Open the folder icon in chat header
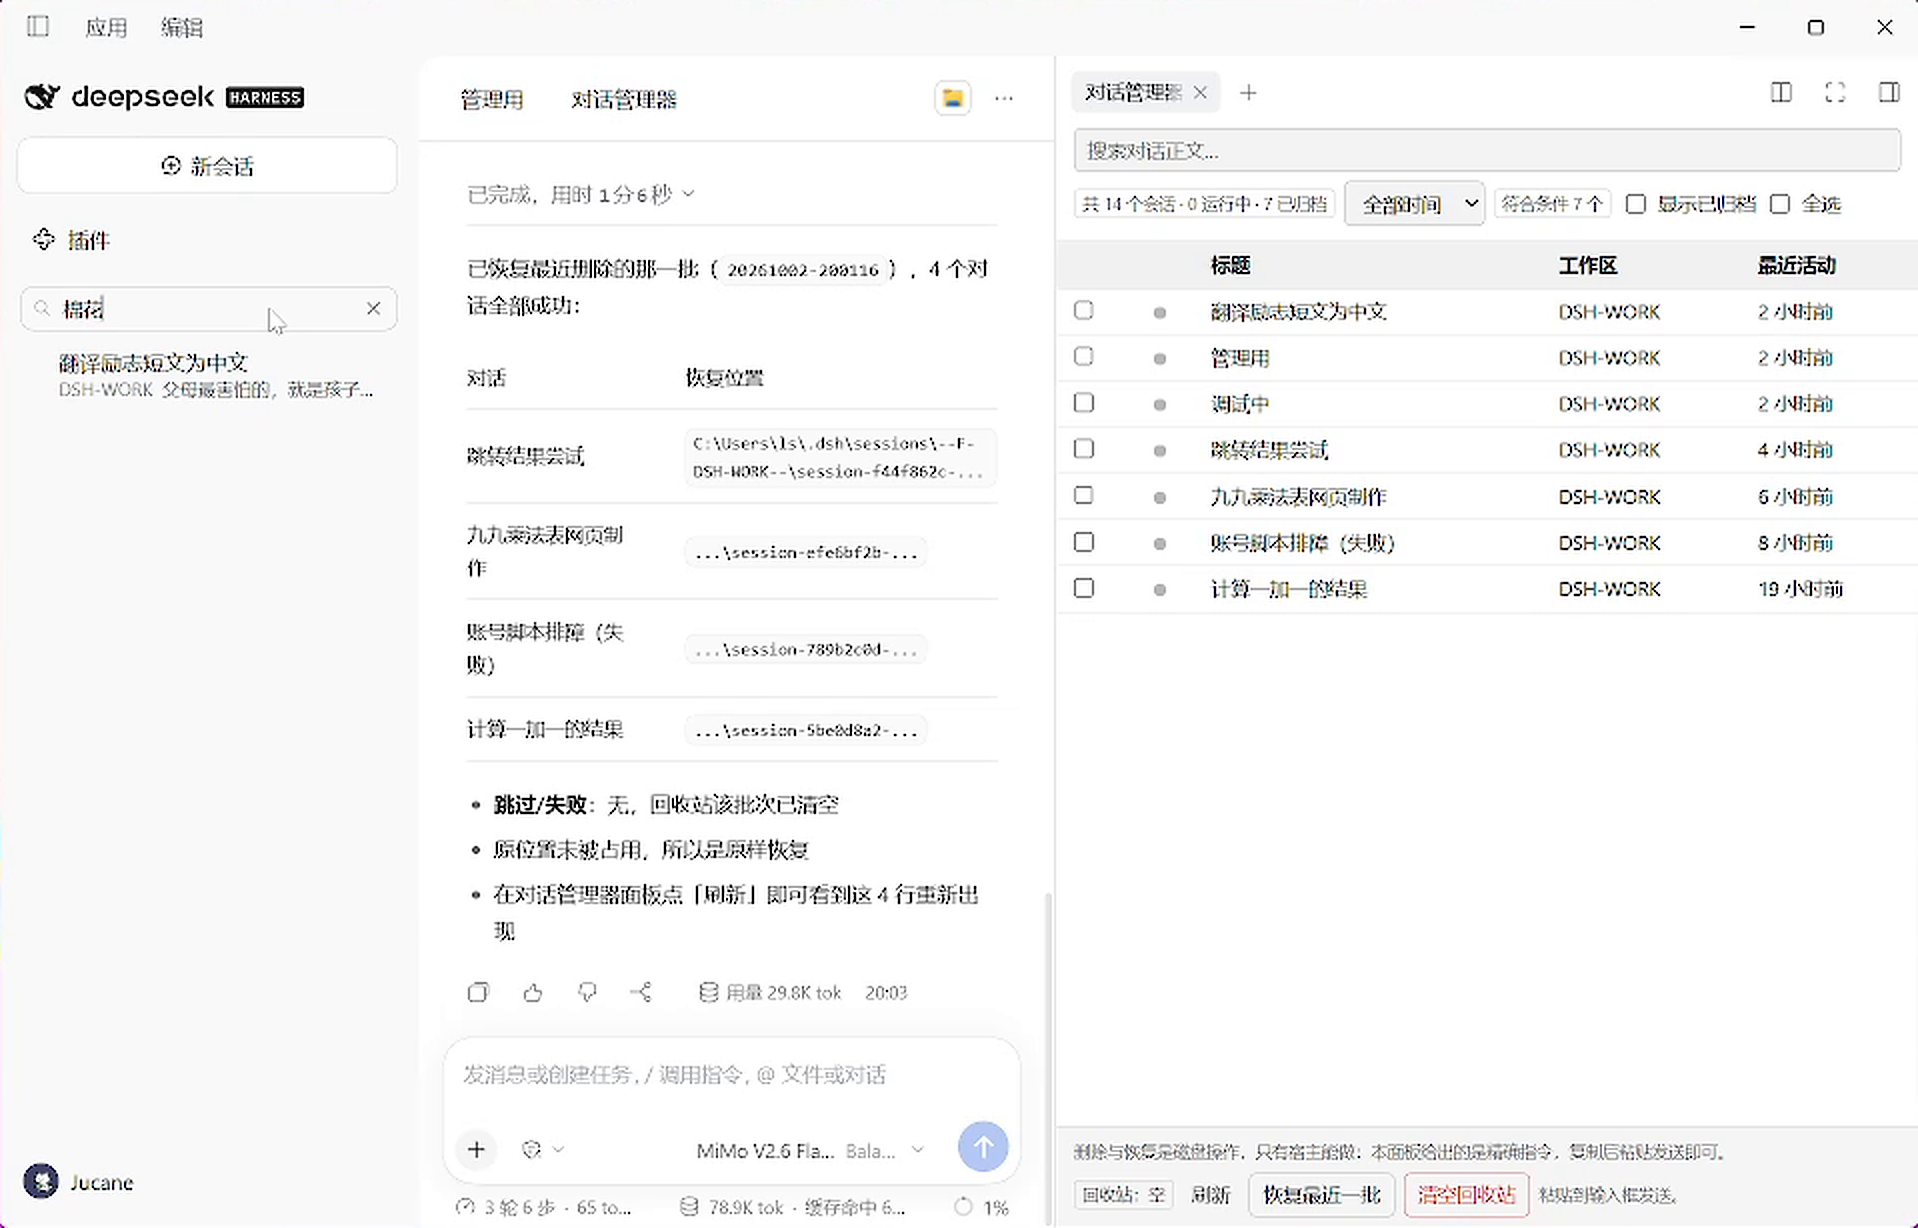Viewport: 1918px width, 1228px height. [953, 98]
